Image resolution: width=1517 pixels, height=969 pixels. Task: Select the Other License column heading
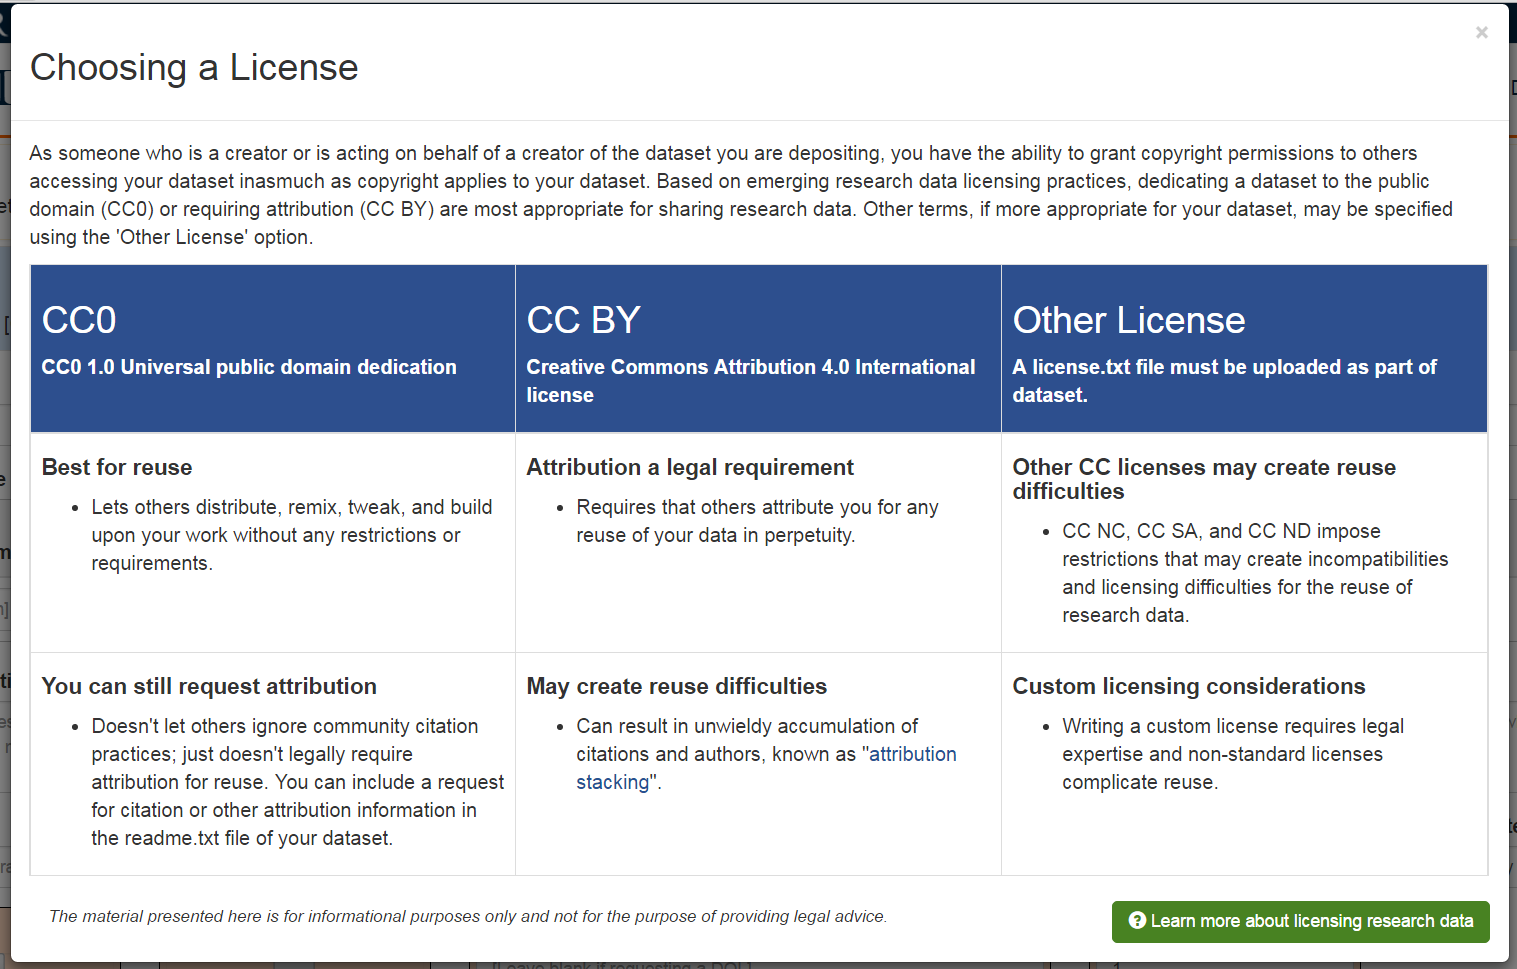[x=1129, y=320]
